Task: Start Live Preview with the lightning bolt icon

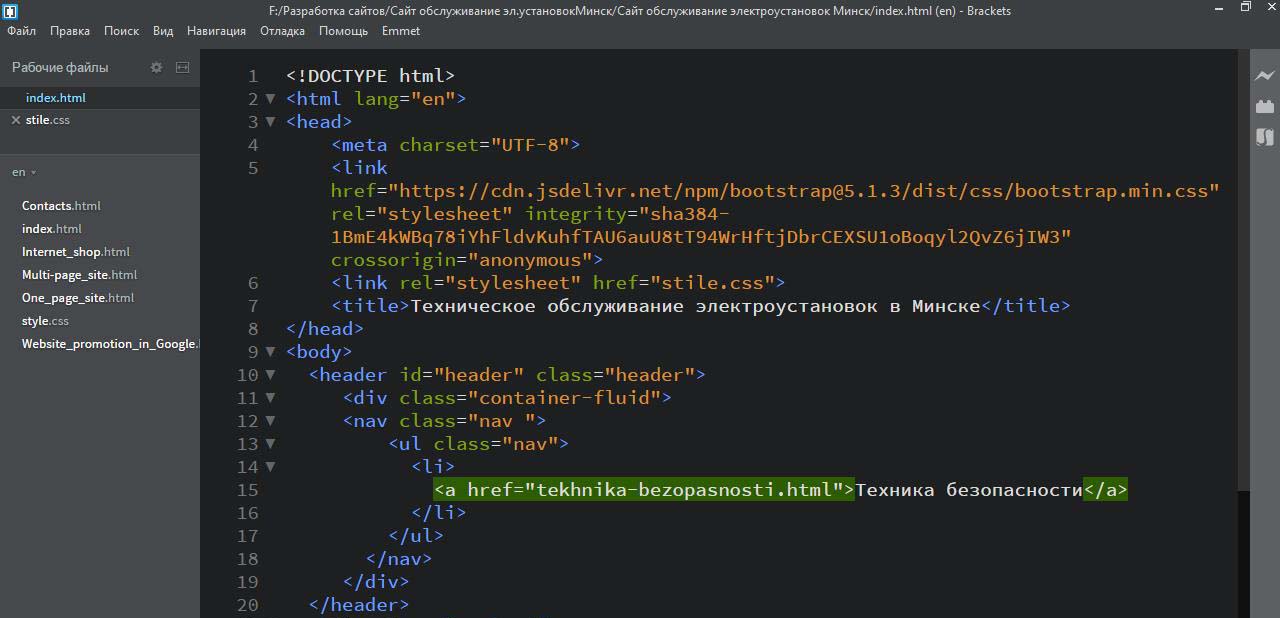Action: click(1265, 76)
